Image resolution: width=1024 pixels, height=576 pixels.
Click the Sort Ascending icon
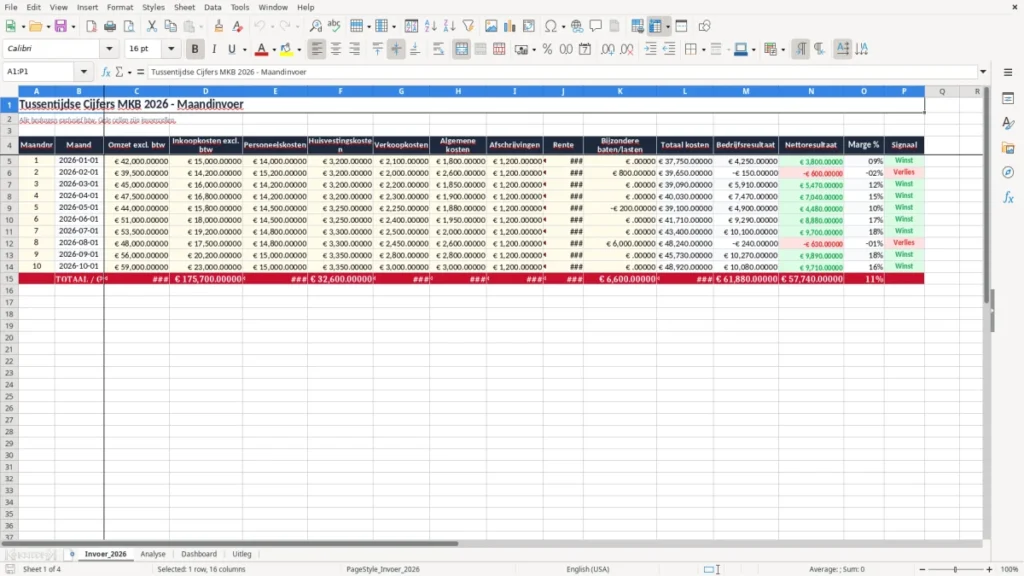[x=430, y=26]
